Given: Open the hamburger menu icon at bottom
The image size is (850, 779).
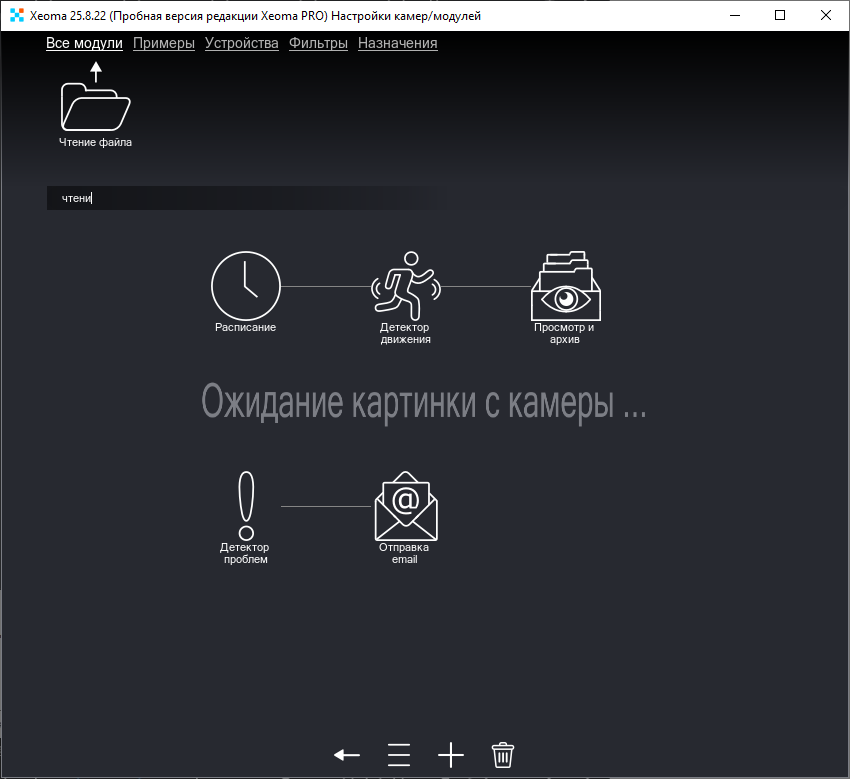Looking at the screenshot, I should point(398,755).
